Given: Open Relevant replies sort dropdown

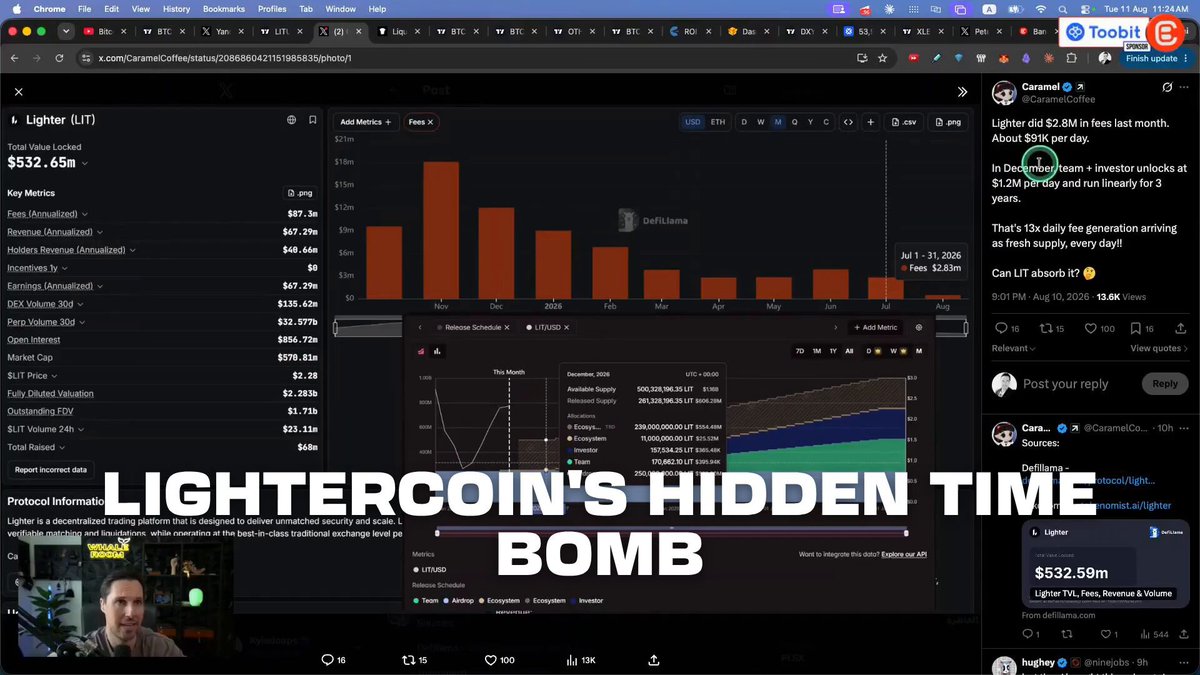Looking at the screenshot, I should pyautogui.click(x=1013, y=348).
